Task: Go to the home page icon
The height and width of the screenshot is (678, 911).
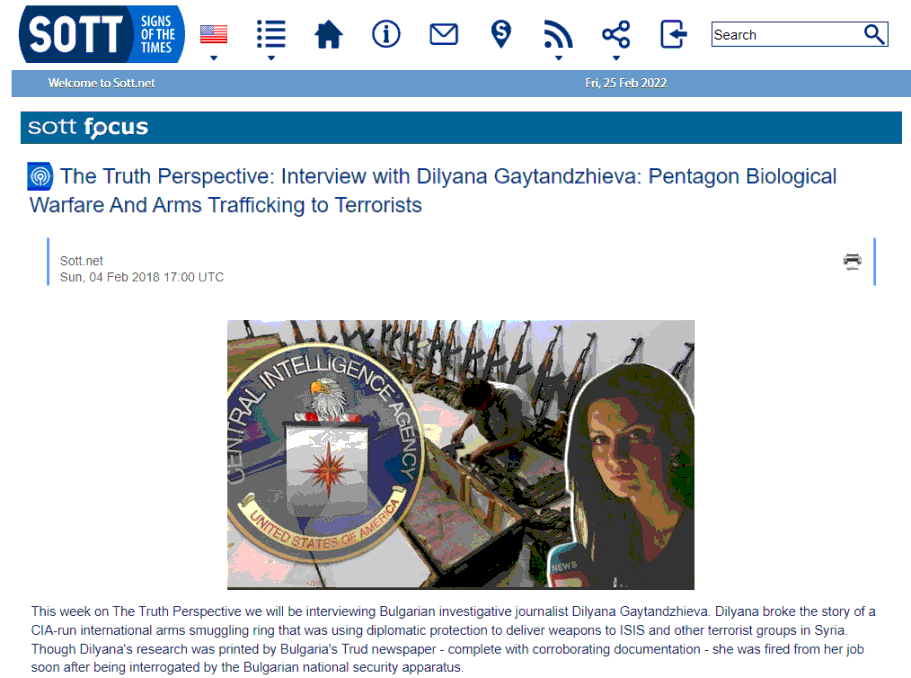Action: [x=328, y=35]
